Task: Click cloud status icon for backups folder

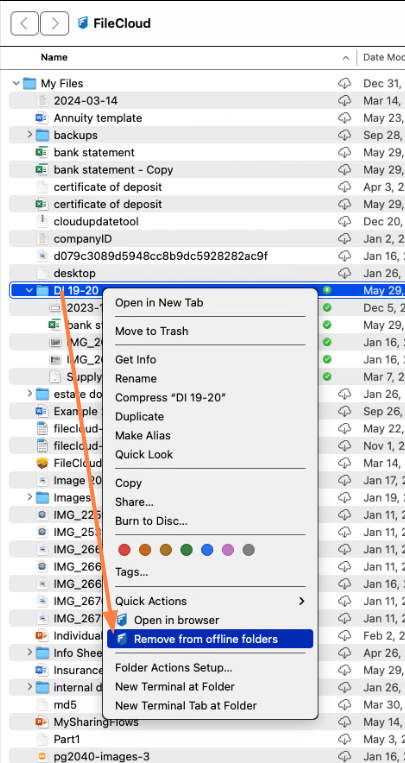Action: [x=345, y=135]
